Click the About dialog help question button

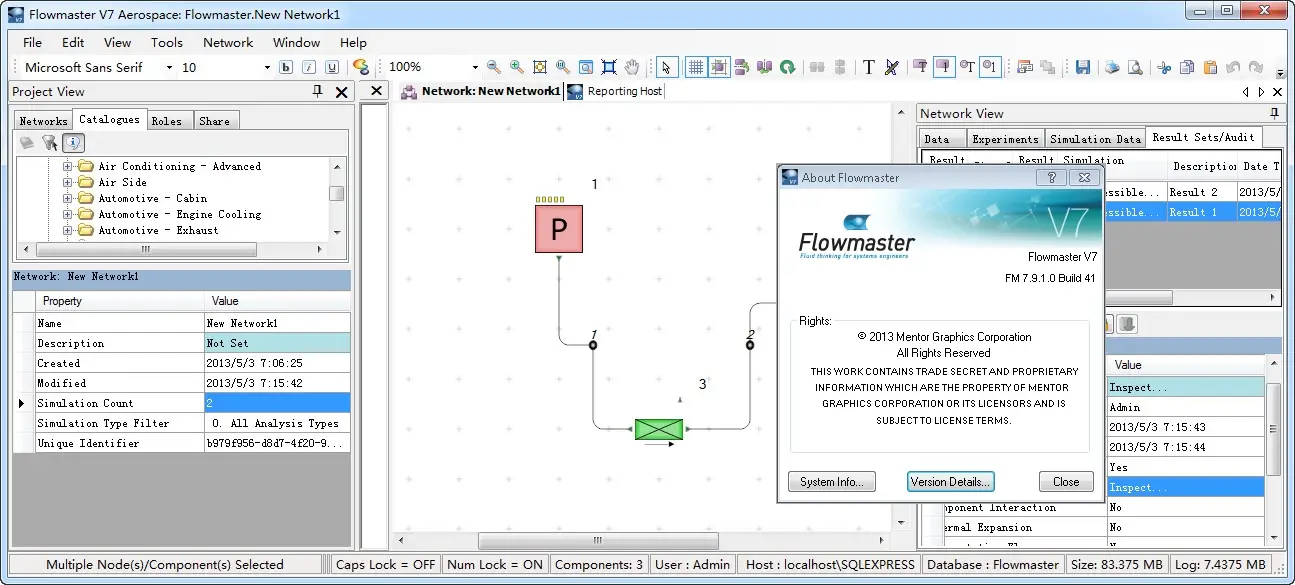click(1051, 177)
